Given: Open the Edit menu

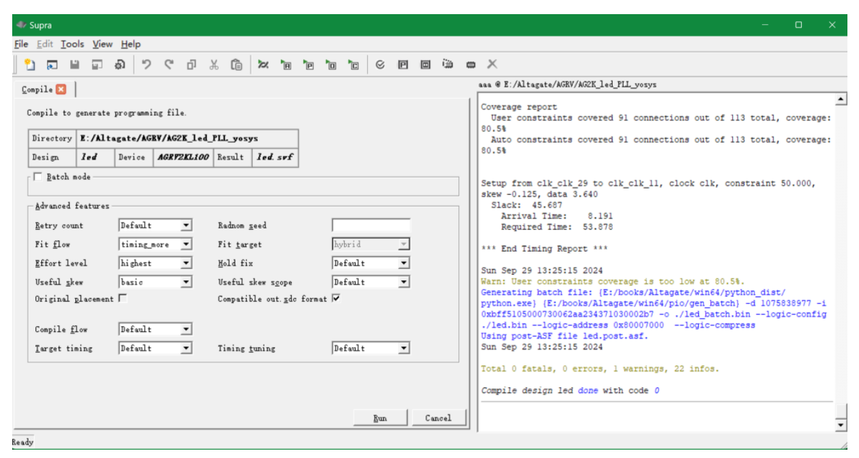Looking at the screenshot, I should (45, 44).
